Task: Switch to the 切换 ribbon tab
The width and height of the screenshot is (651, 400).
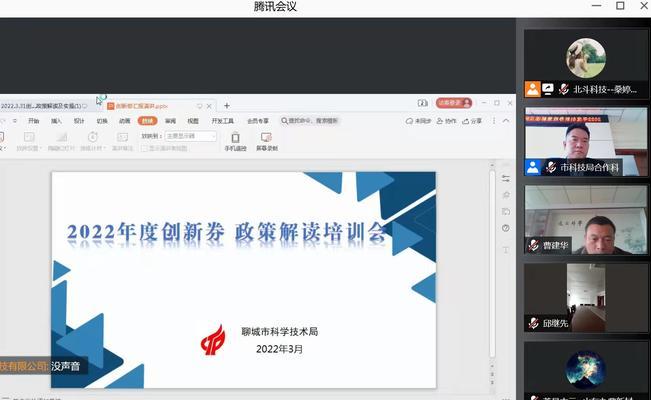Action: pyautogui.click(x=102, y=121)
